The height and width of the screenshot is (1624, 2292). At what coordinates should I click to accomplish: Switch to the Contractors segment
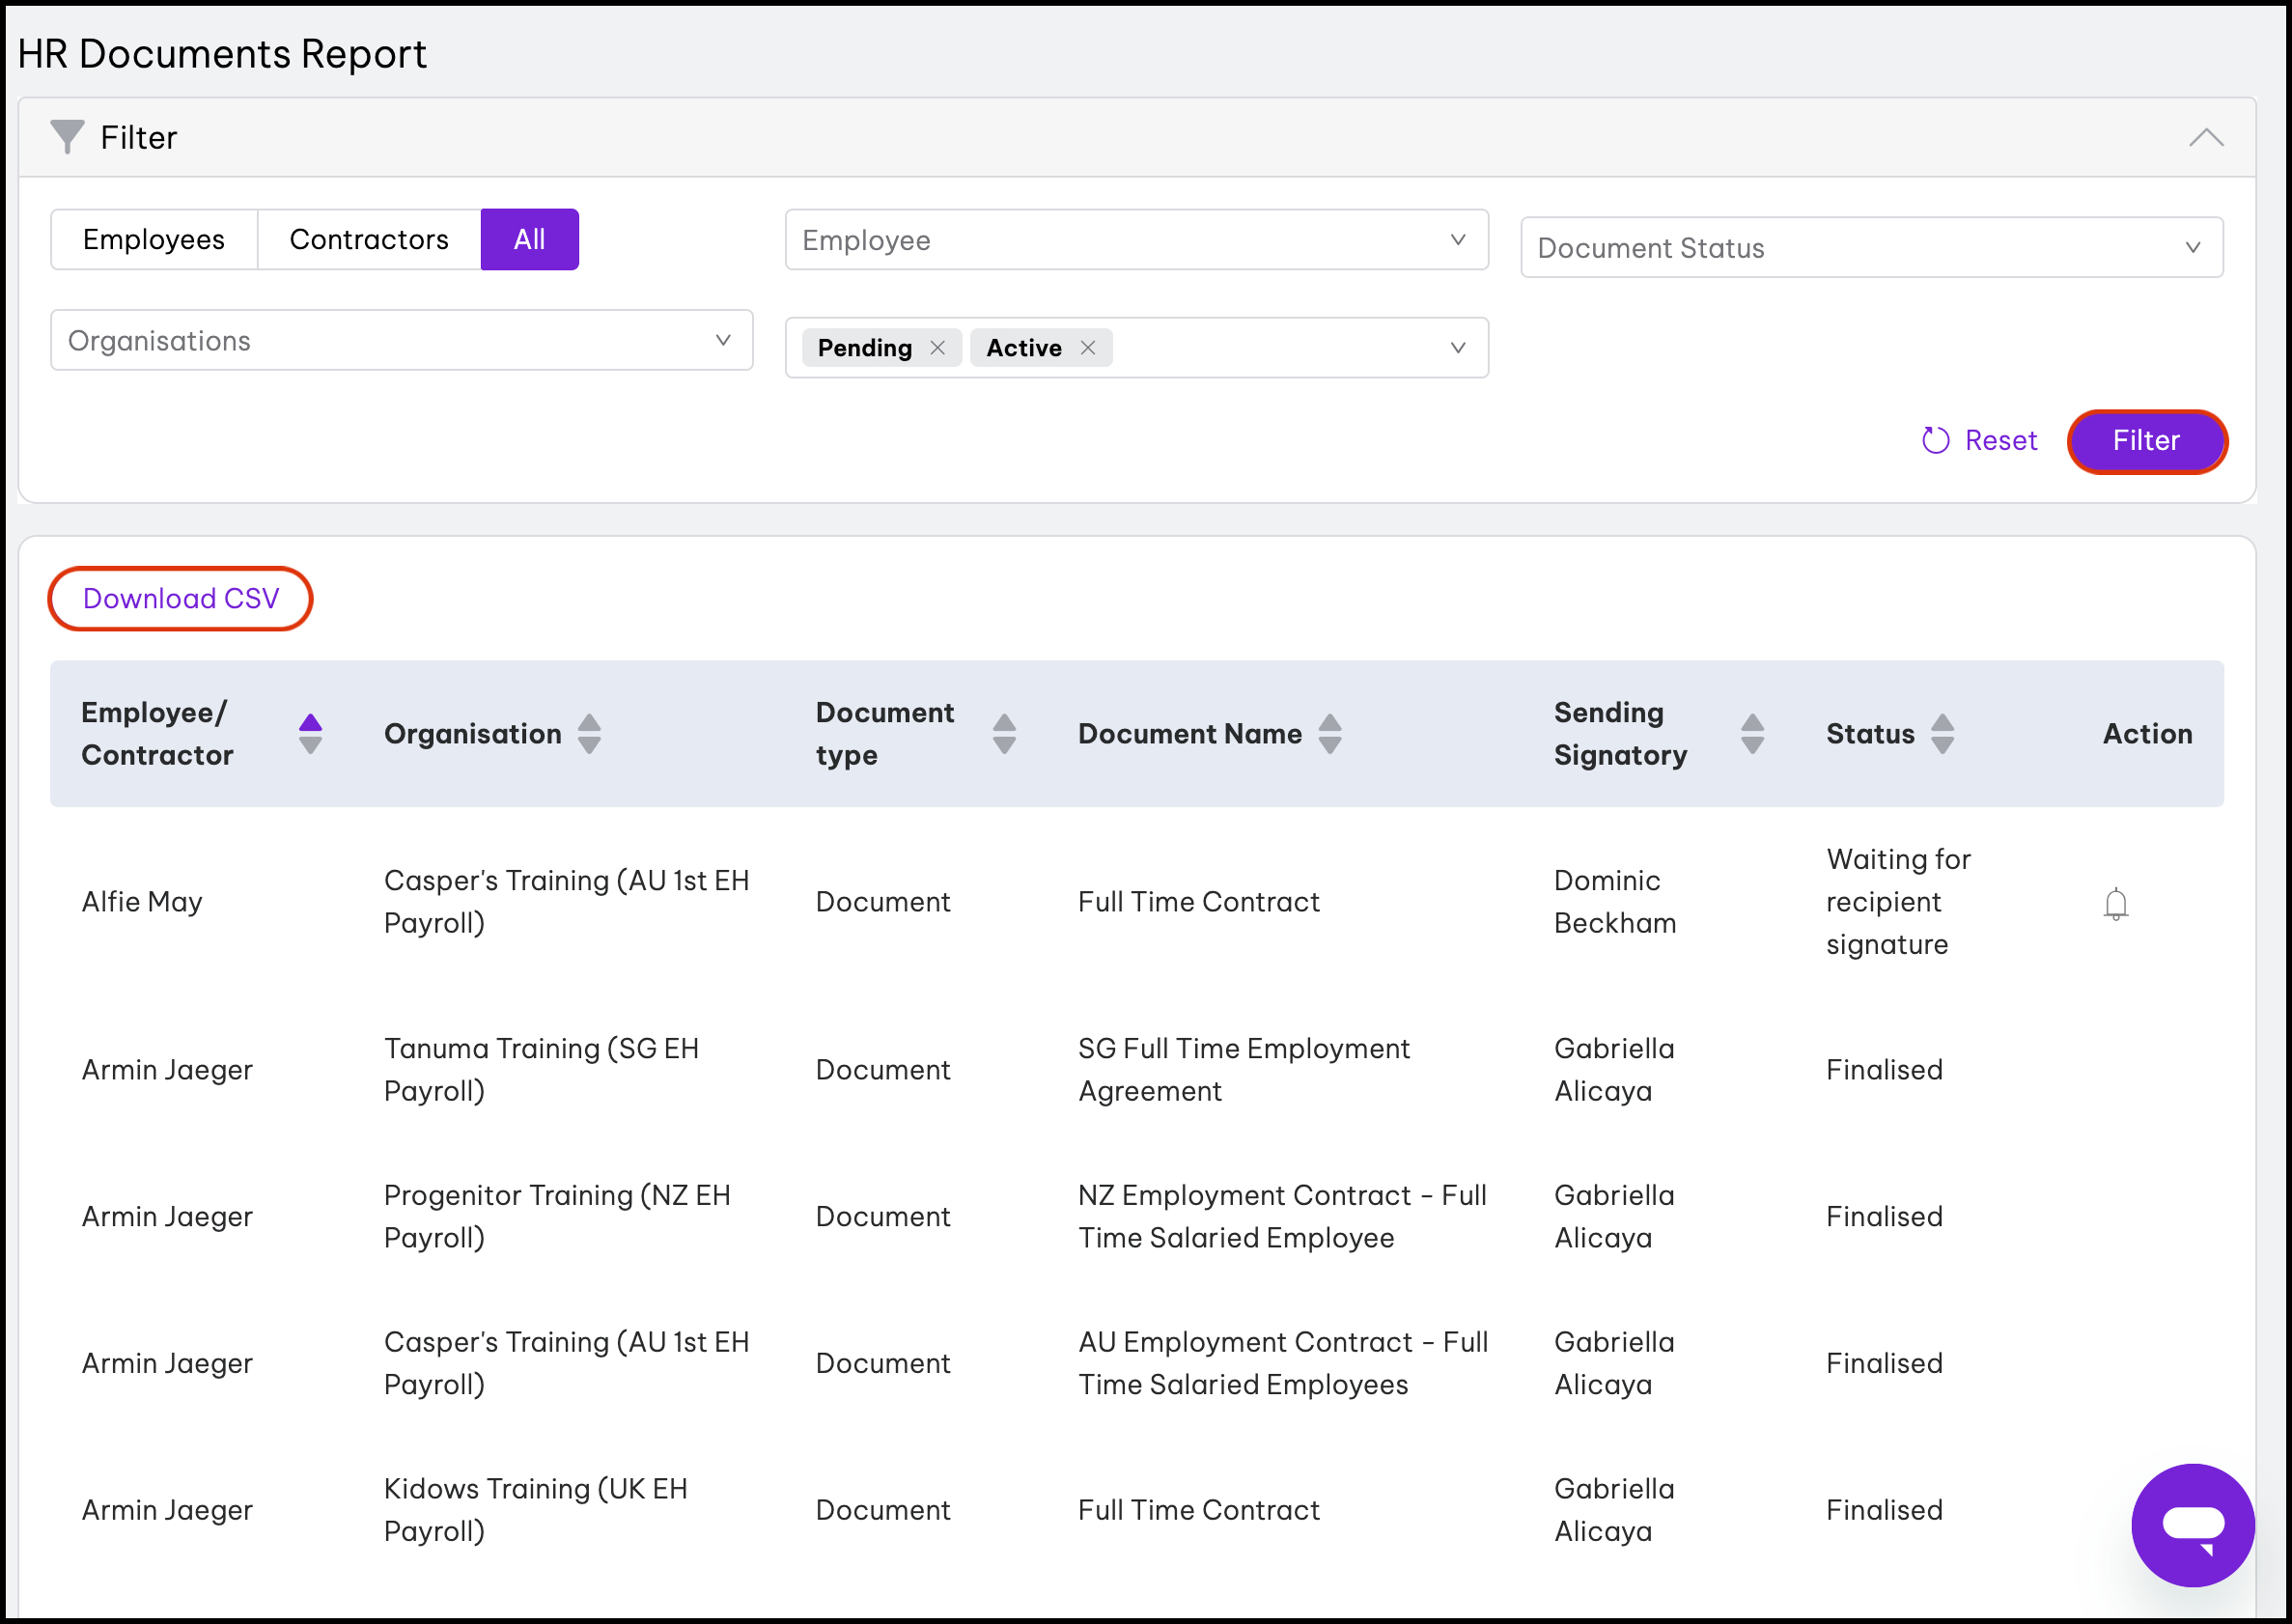pyautogui.click(x=369, y=240)
